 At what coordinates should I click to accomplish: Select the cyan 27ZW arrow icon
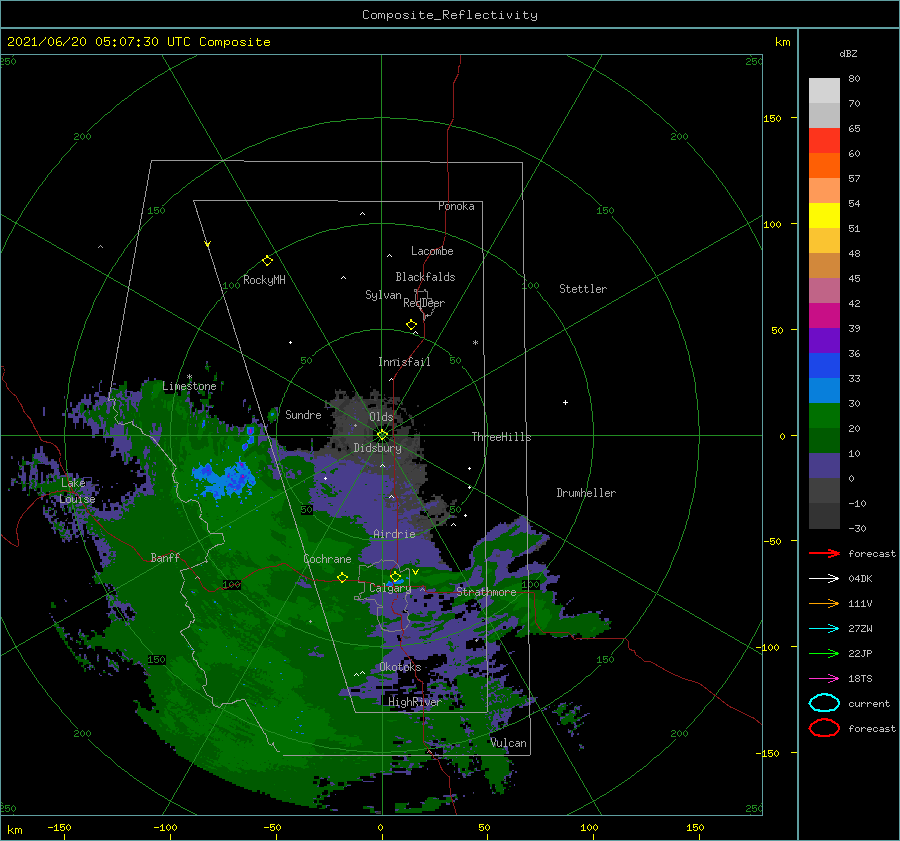pyautogui.click(x=824, y=629)
